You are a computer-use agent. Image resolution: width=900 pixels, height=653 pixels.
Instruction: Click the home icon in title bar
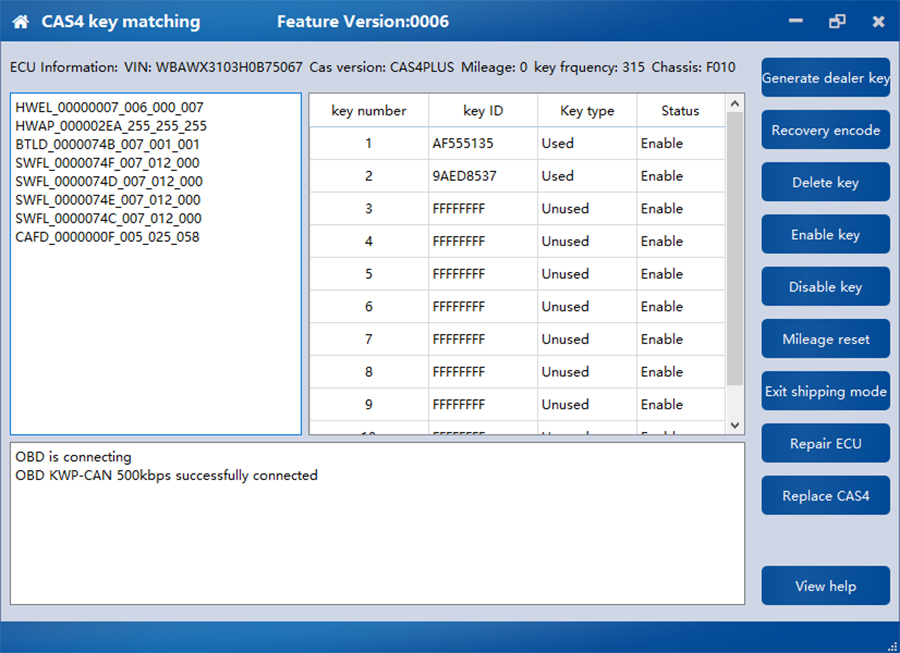pyautogui.click(x=20, y=22)
